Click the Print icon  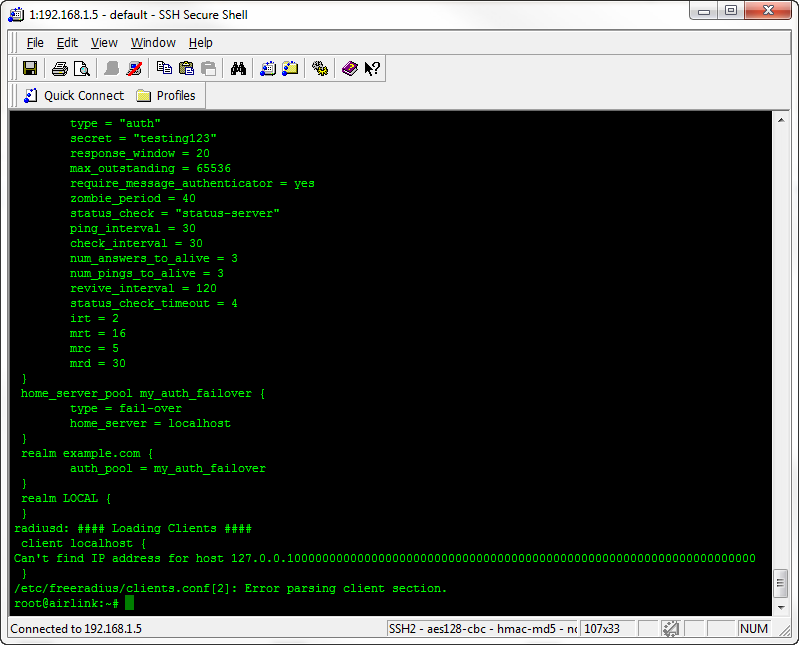click(60, 68)
